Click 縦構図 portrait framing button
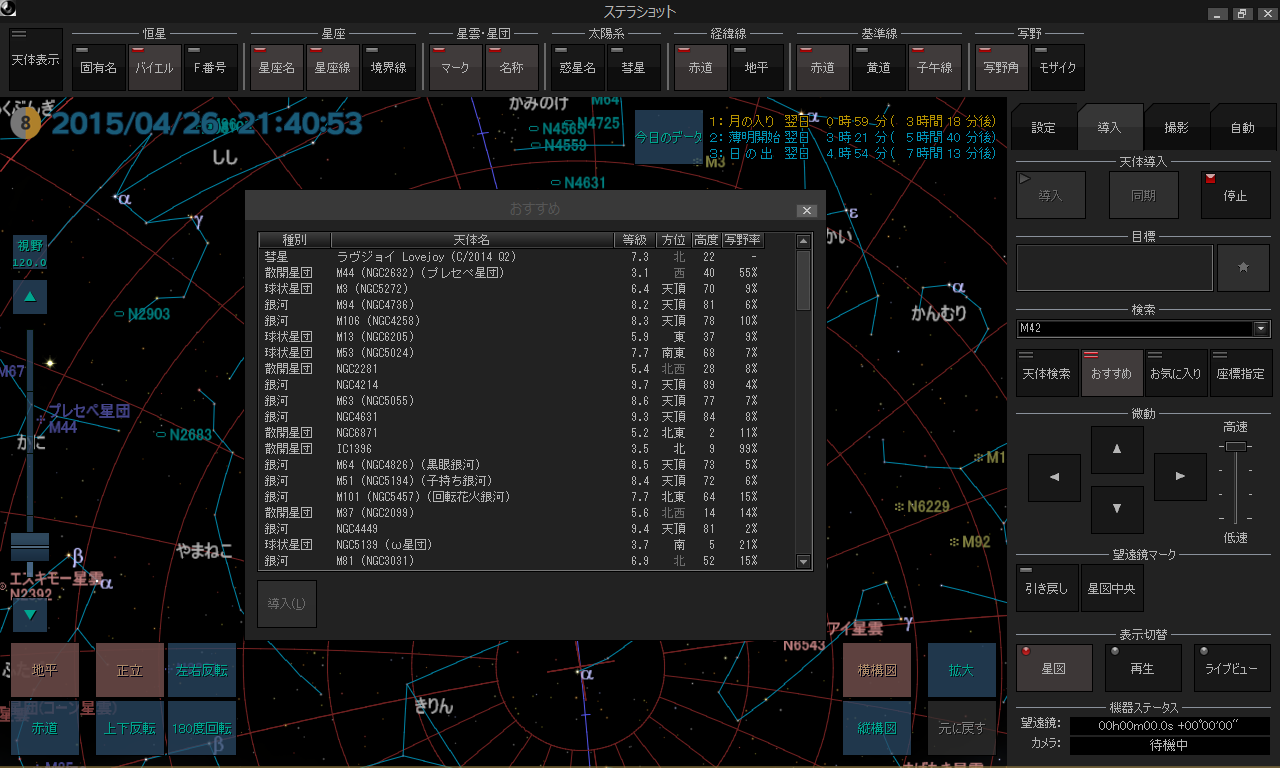 pos(877,727)
